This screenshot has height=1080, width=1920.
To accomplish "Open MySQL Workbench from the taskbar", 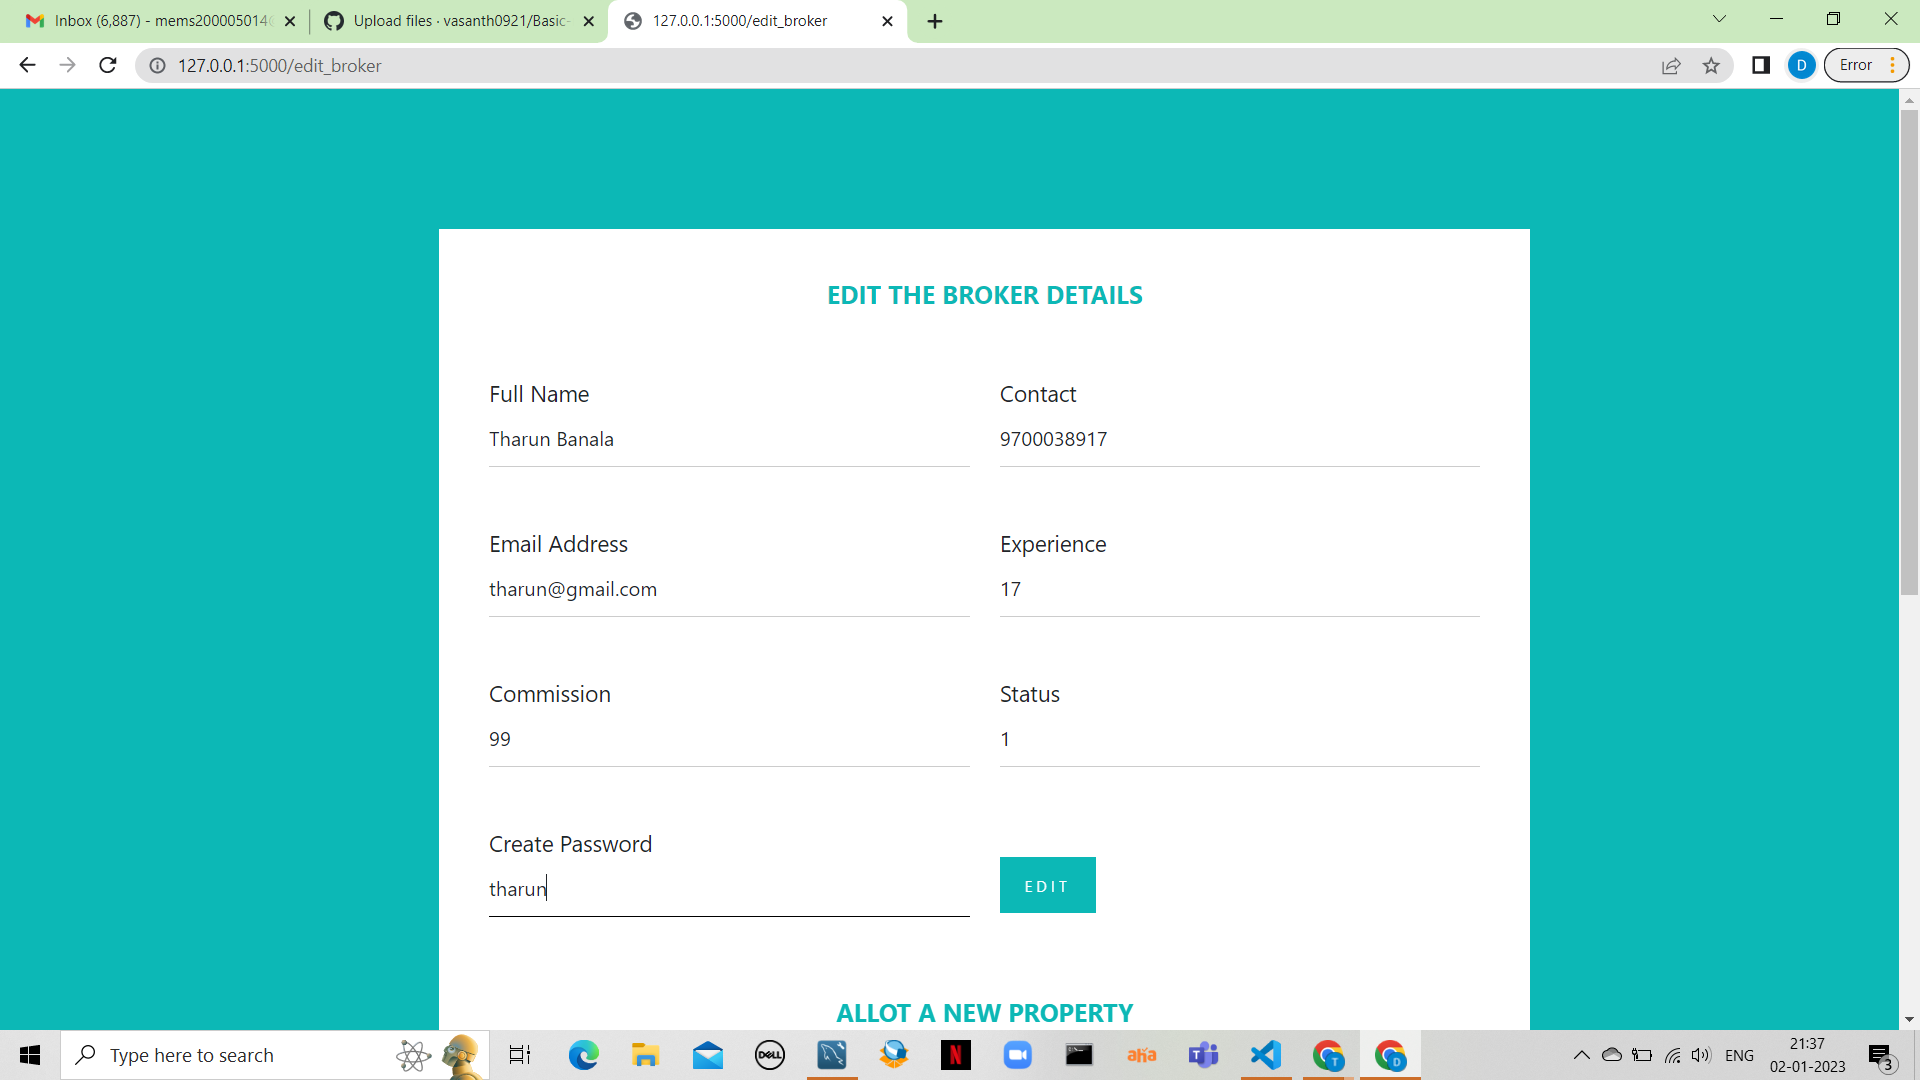I will tap(832, 1055).
